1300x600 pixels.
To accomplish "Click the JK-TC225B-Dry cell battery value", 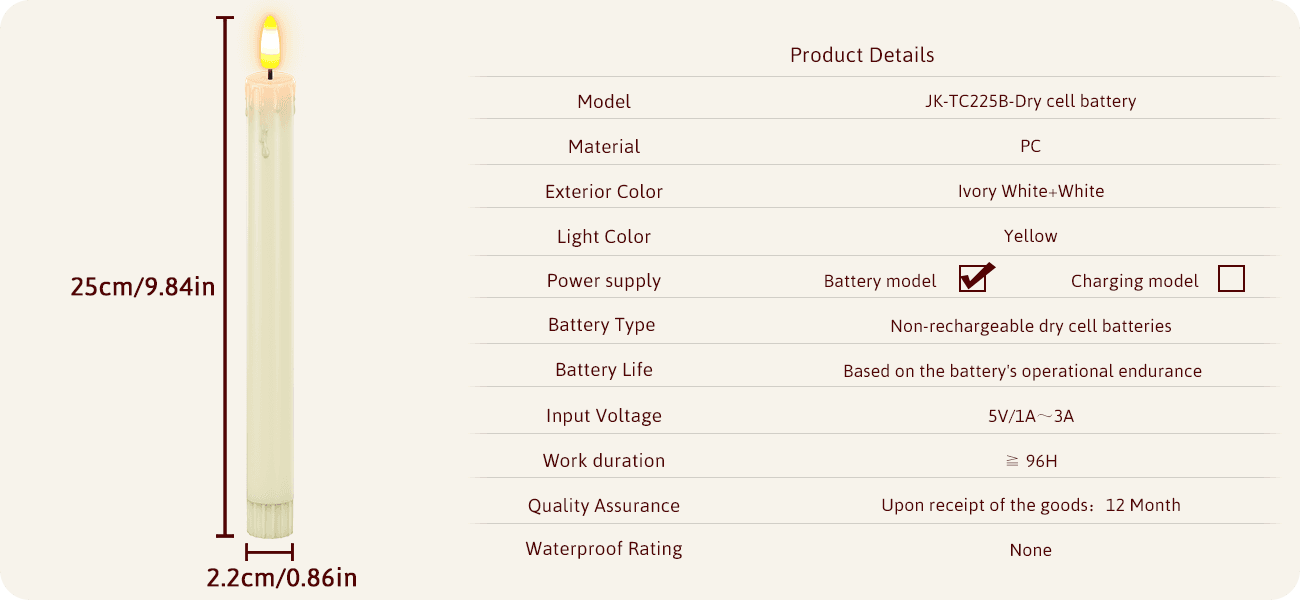I will (x=1030, y=101).
